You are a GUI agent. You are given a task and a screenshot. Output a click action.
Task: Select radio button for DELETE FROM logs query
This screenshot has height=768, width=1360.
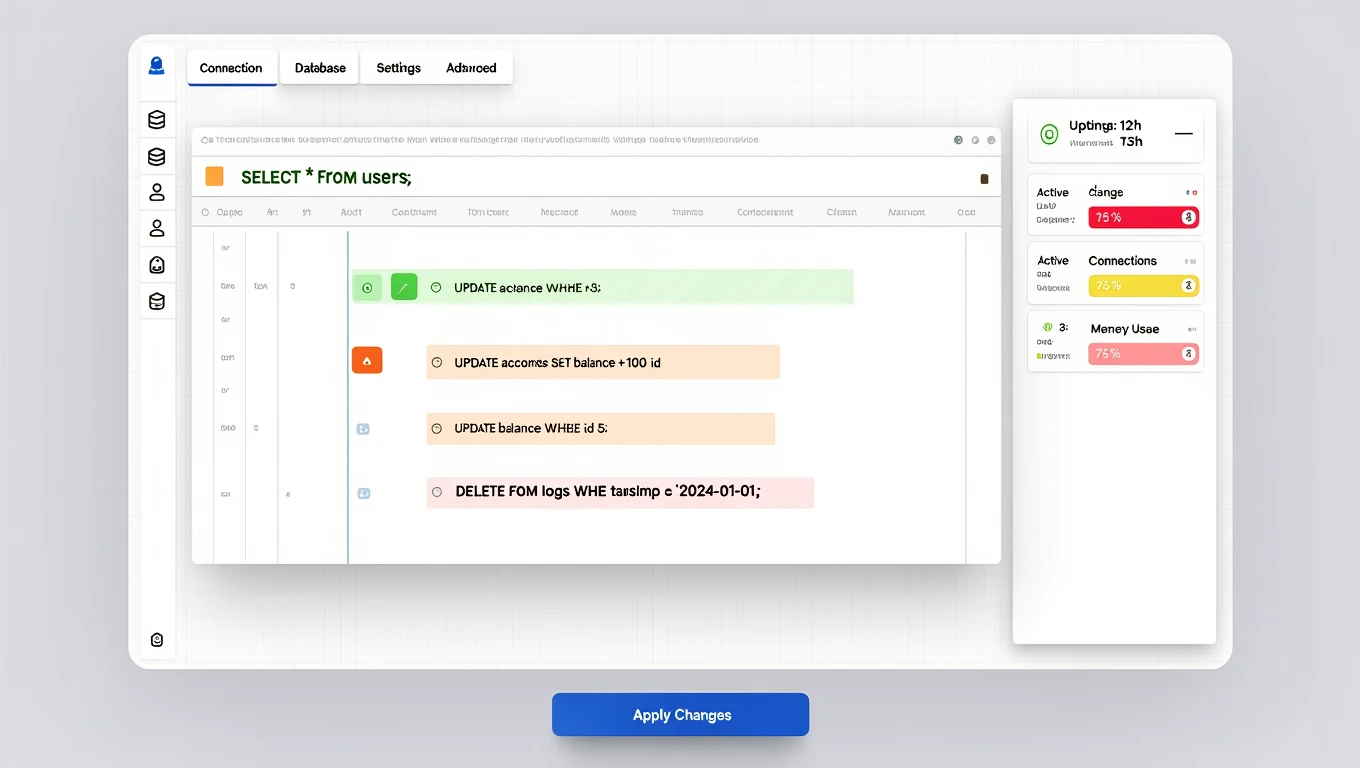click(436, 492)
